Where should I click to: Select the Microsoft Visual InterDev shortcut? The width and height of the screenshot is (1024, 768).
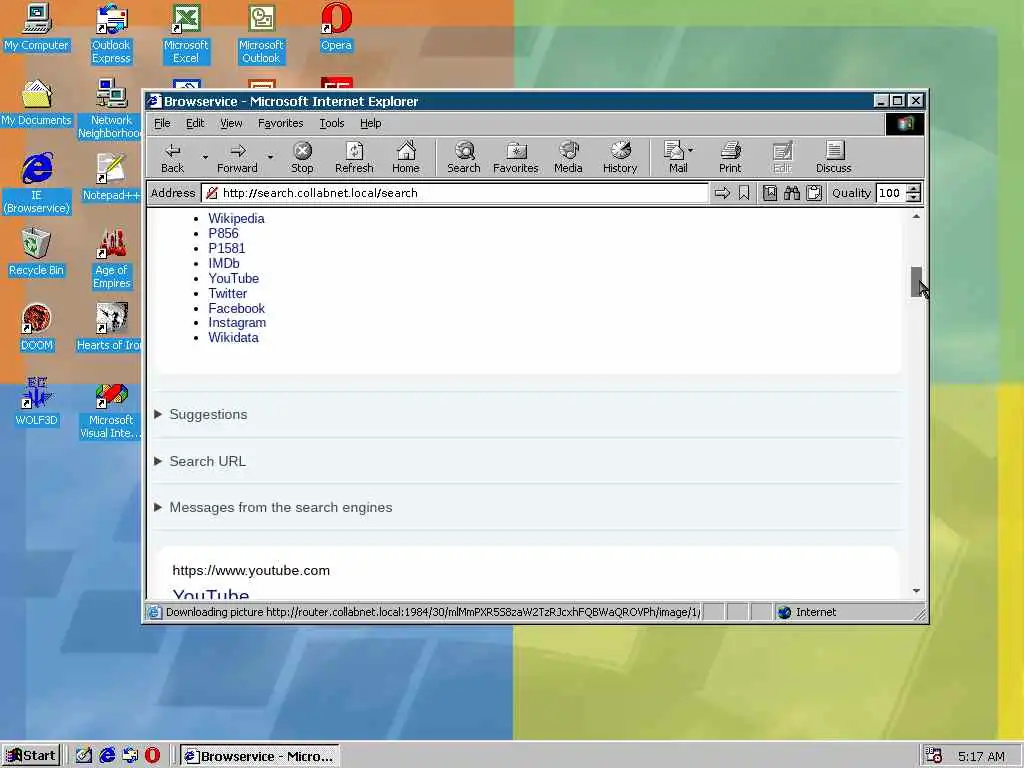[111, 409]
